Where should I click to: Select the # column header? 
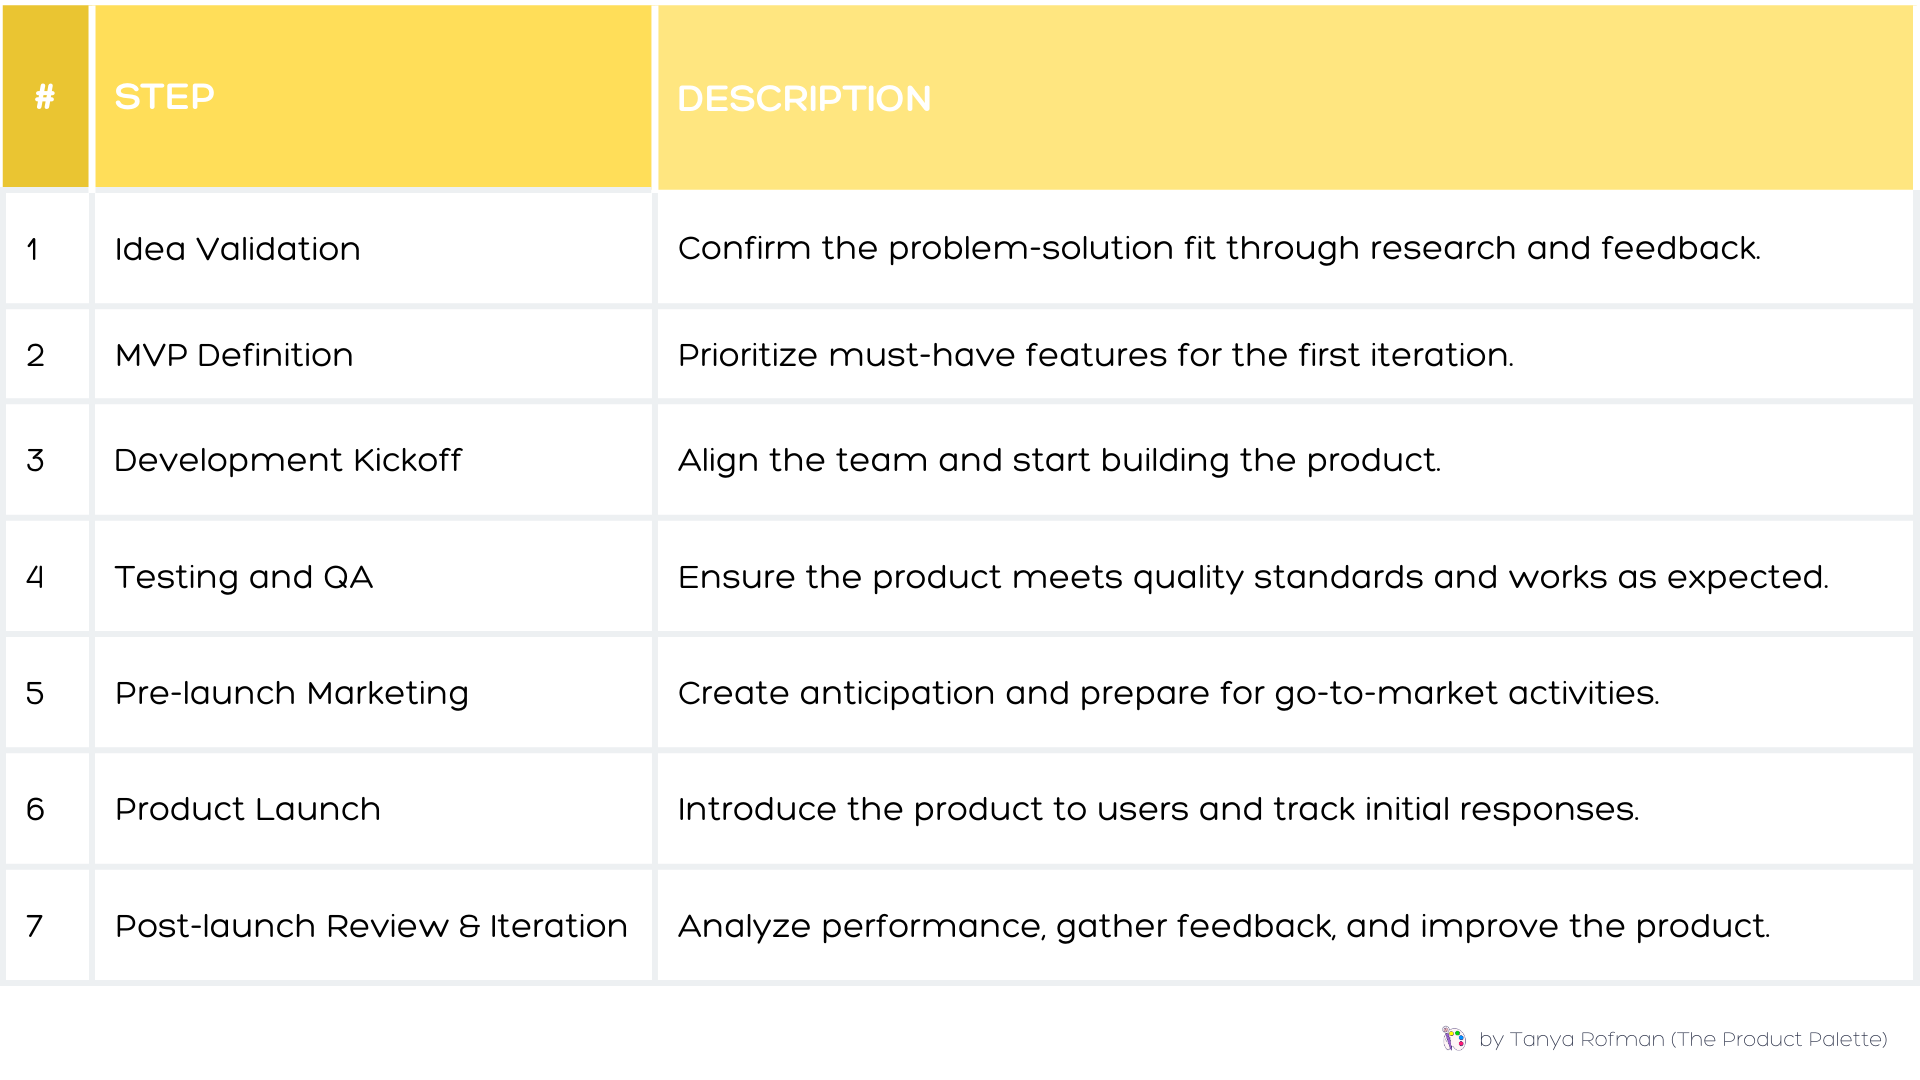(45, 97)
